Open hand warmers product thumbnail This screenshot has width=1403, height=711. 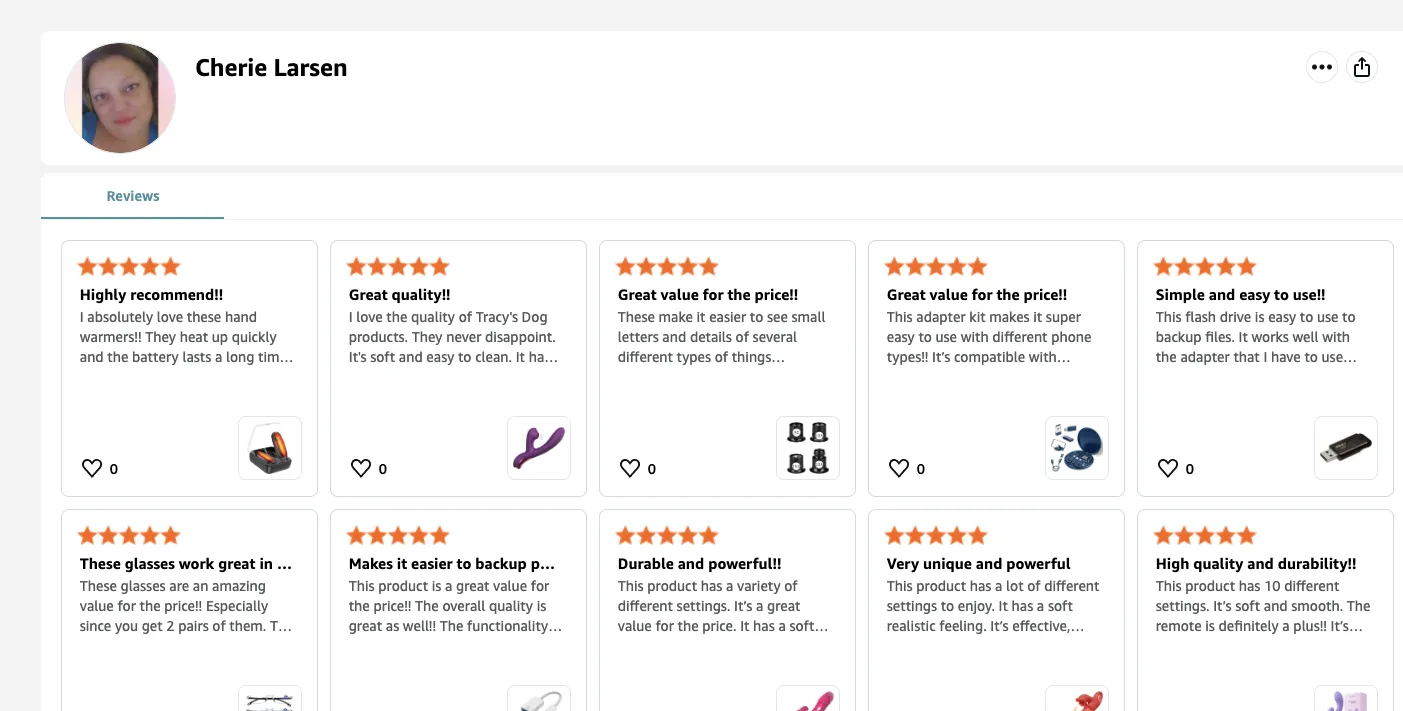pyautogui.click(x=270, y=448)
